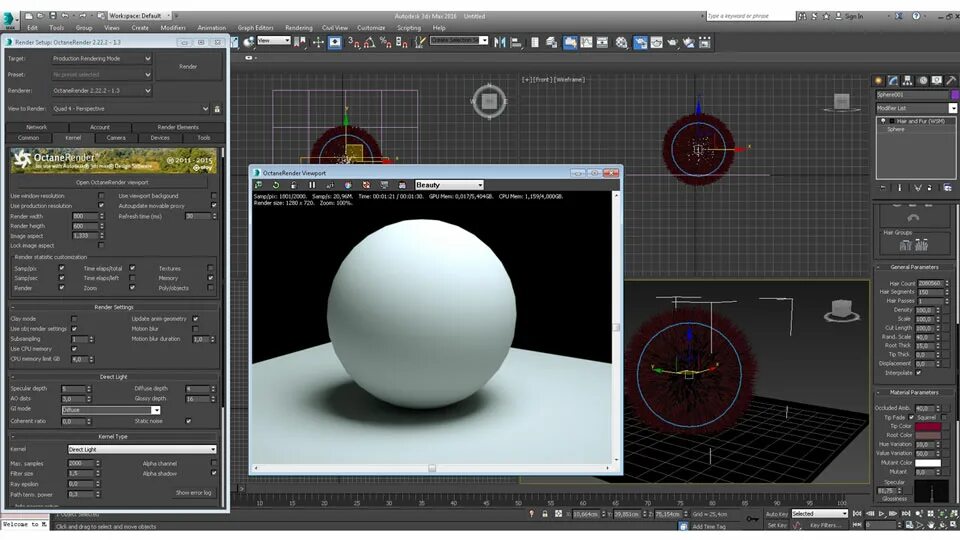
Task: Open the Material Editor icon
Action: coord(621,42)
